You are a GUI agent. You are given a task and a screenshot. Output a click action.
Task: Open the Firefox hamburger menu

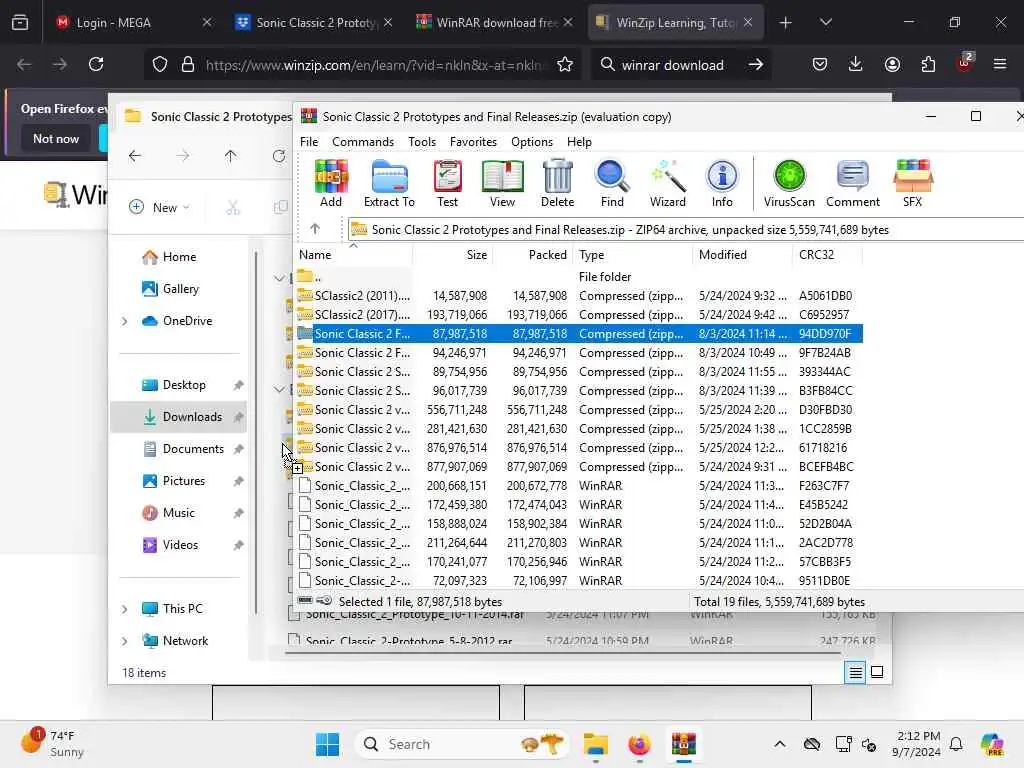(999, 64)
